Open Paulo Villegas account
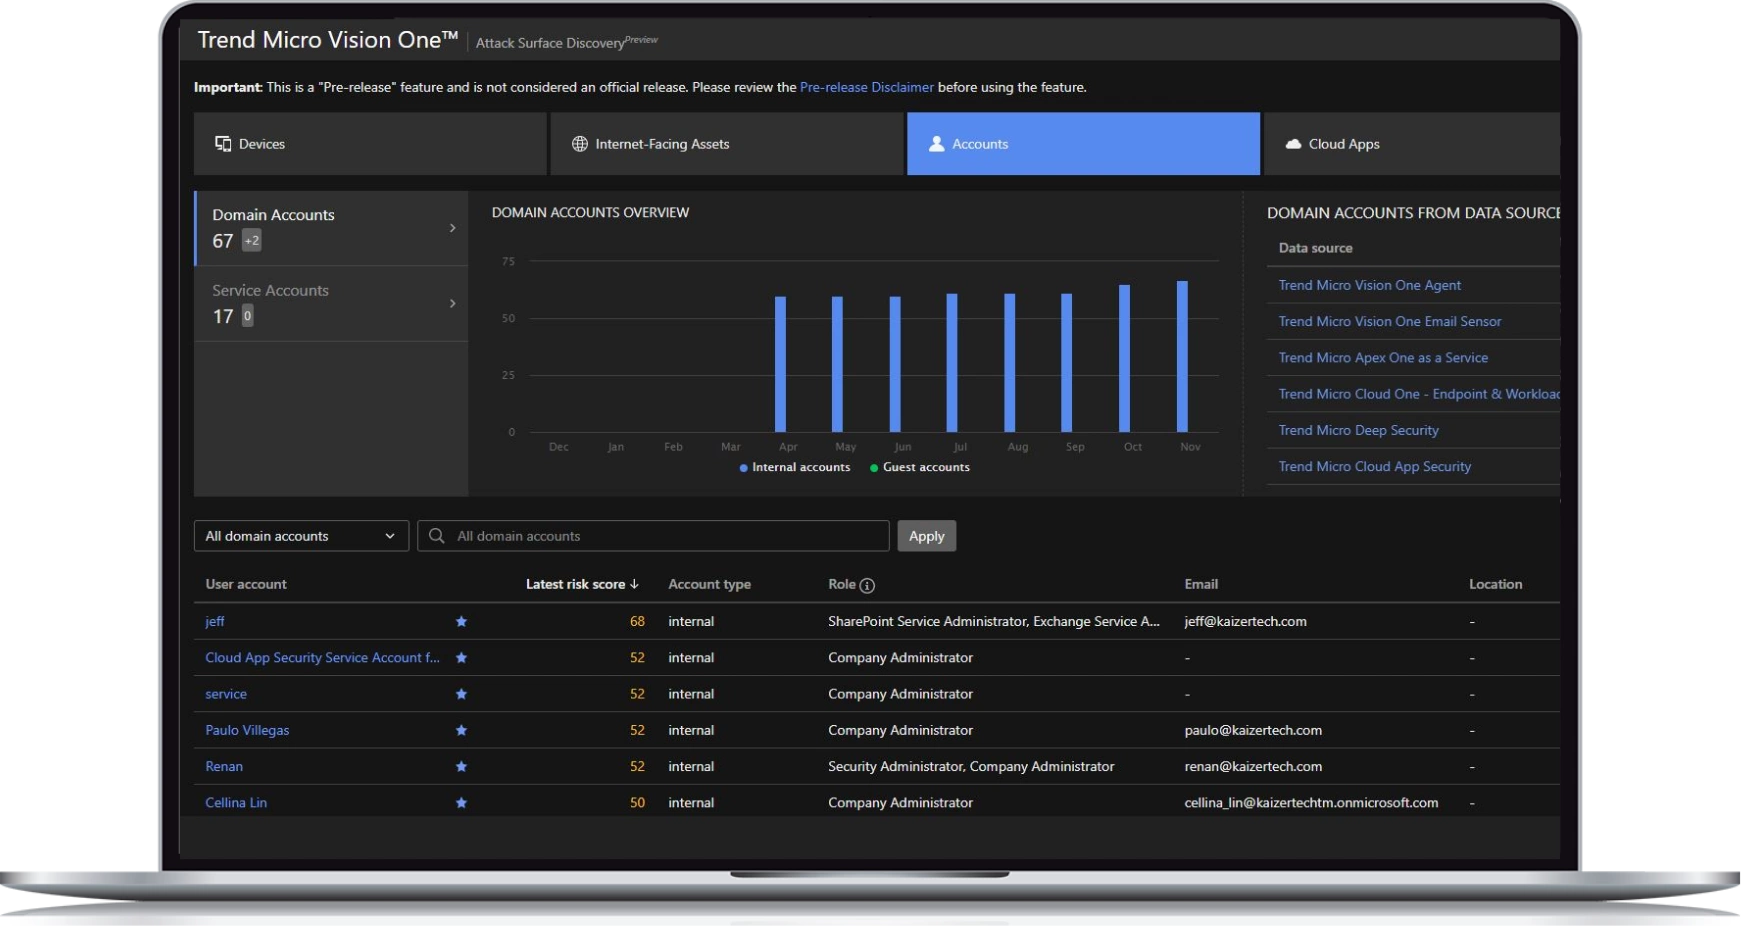Viewport: 1741px width, 926px height. tap(247, 730)
